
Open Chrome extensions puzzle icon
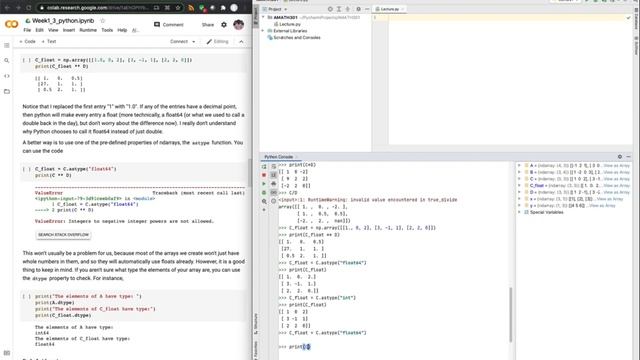223,8
